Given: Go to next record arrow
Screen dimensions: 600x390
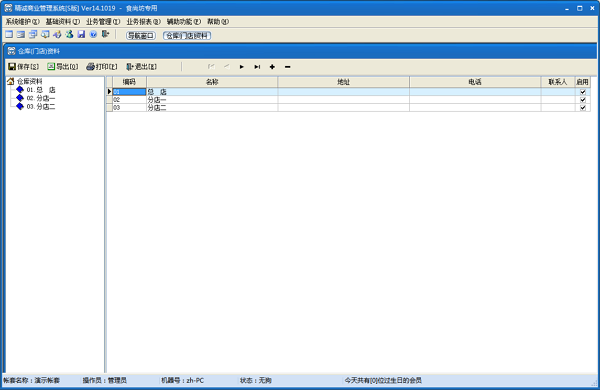Looking at the screenshot, I should [x=241, y=67].
